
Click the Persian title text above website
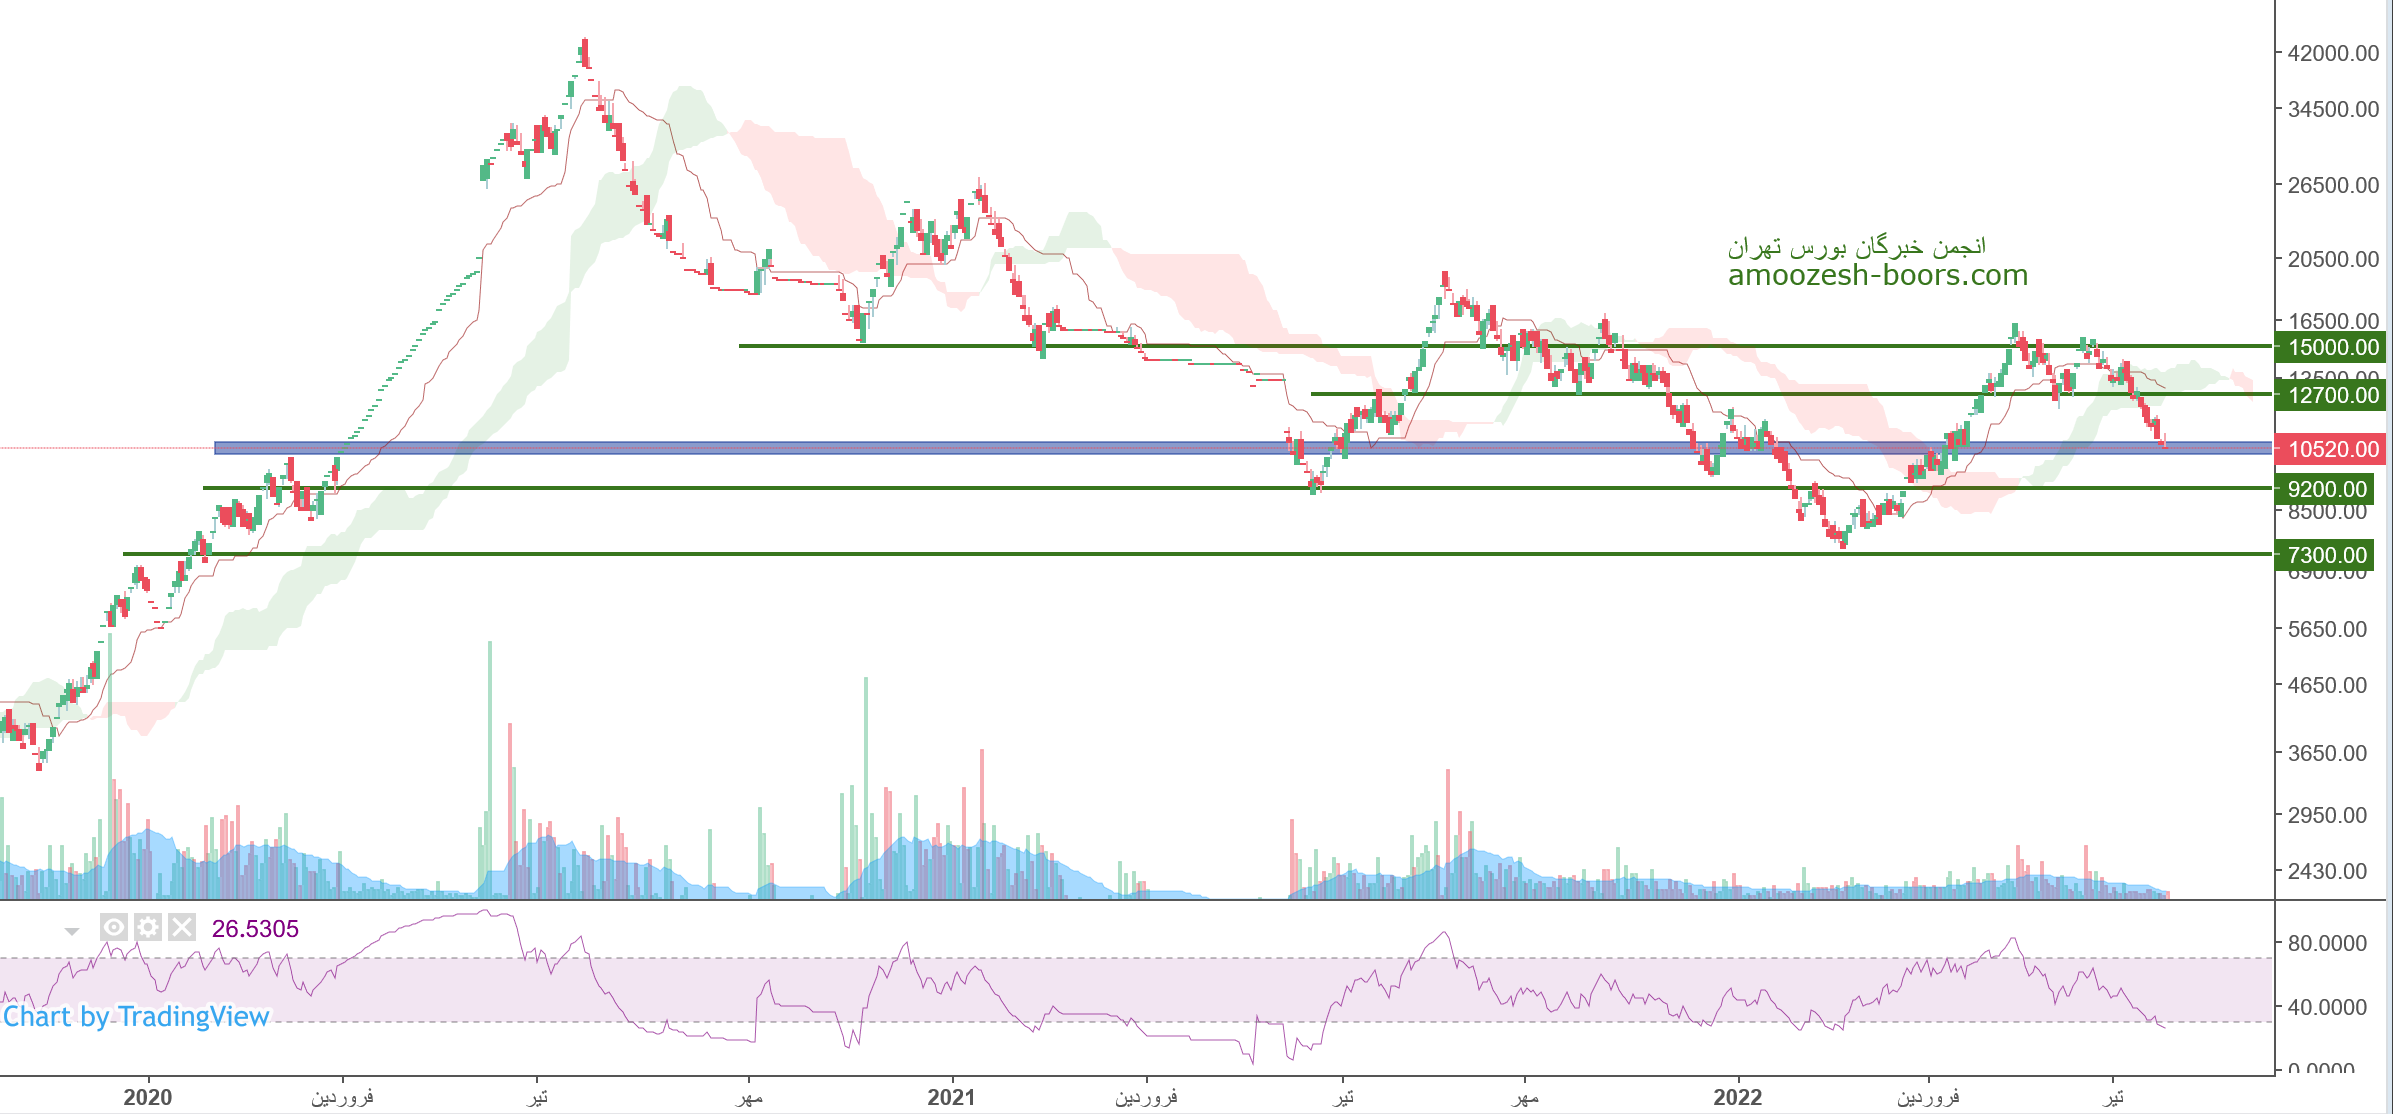point(1856,246)
